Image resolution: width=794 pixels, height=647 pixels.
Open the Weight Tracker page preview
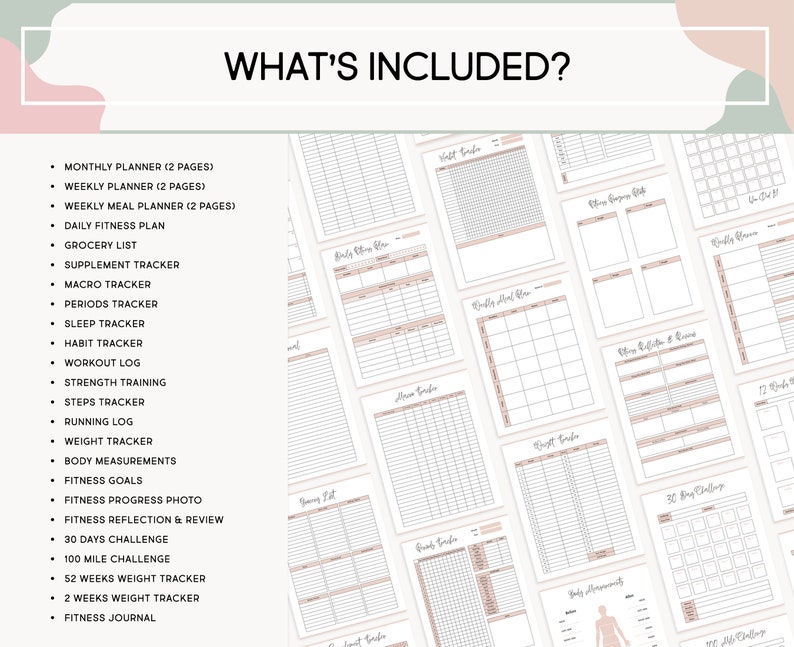[572, 500]
